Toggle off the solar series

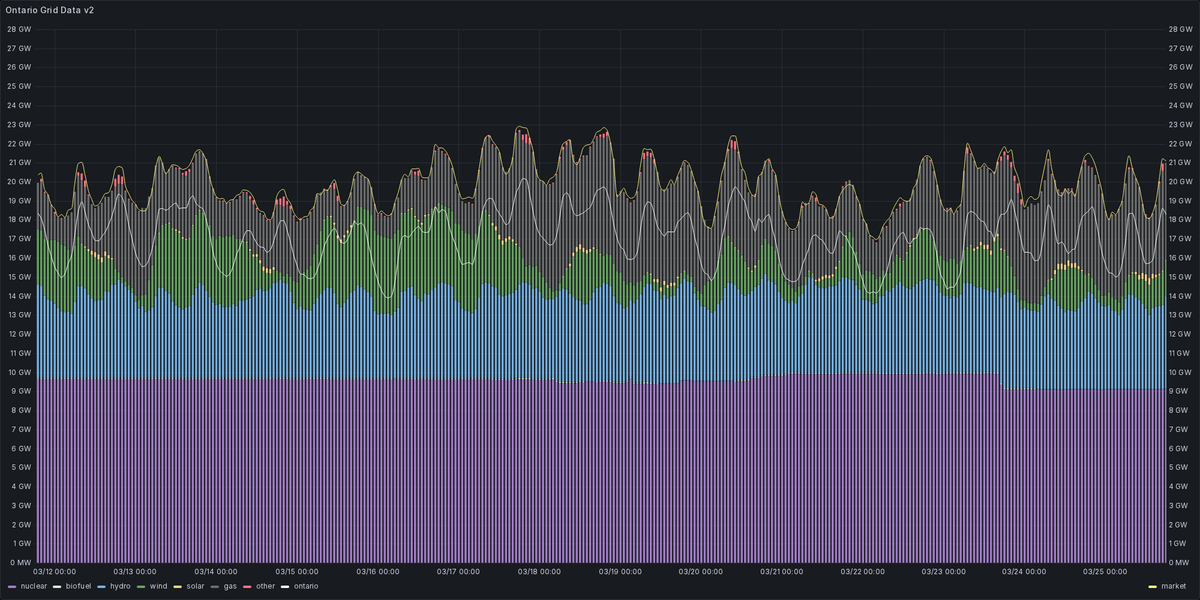(x=195, y=586)
